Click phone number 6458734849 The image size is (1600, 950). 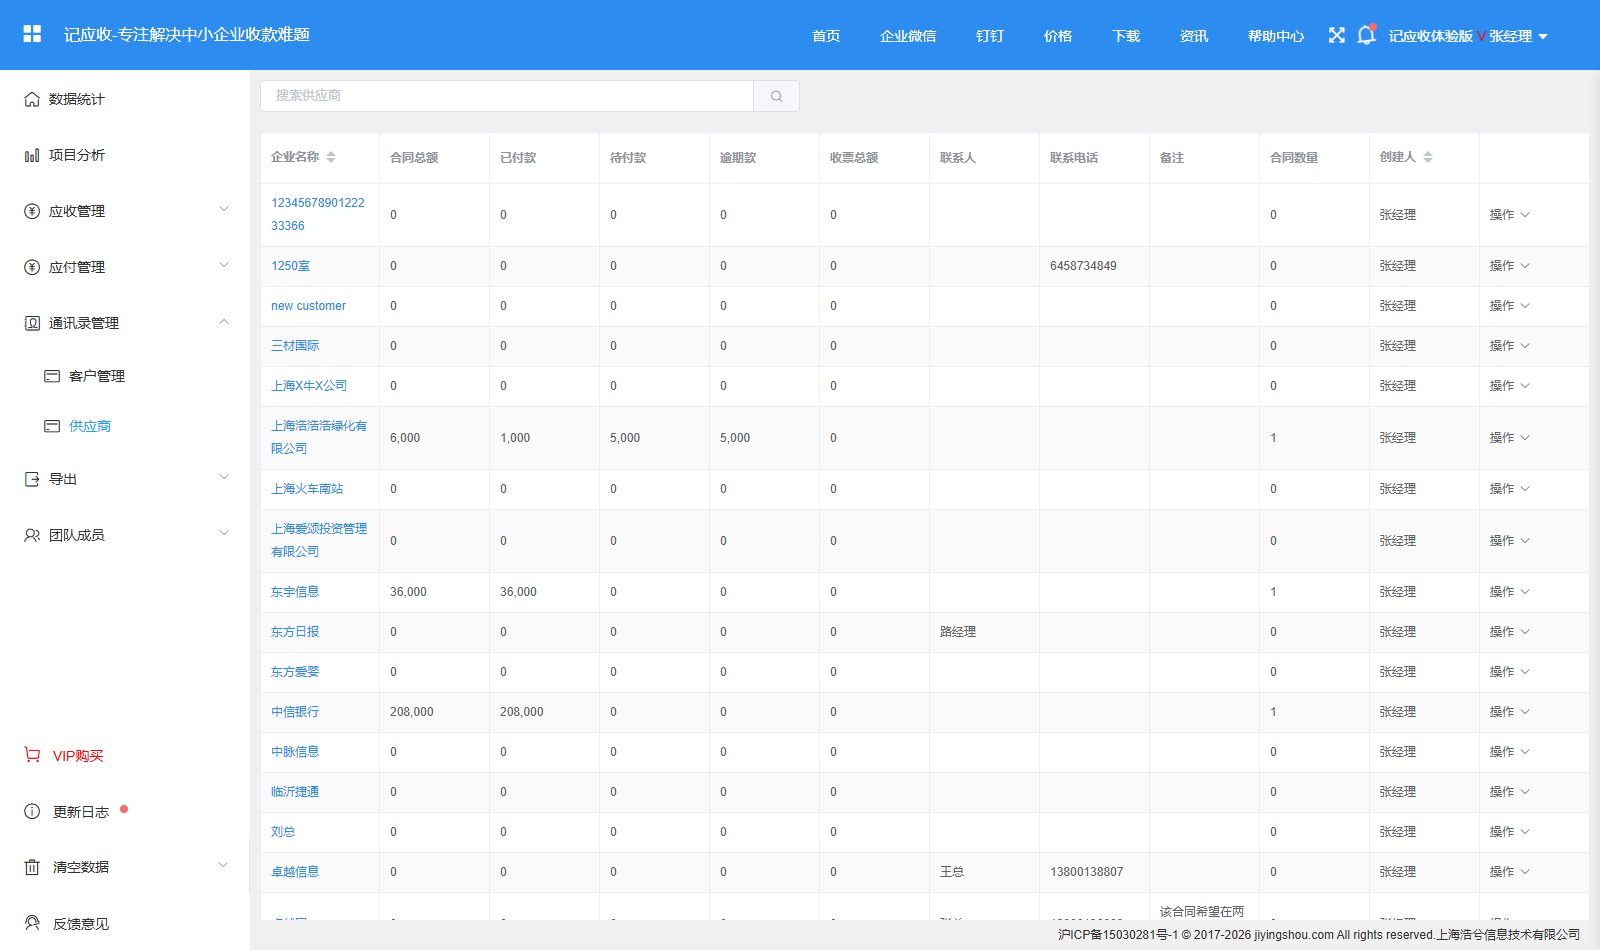[1083, 266]
